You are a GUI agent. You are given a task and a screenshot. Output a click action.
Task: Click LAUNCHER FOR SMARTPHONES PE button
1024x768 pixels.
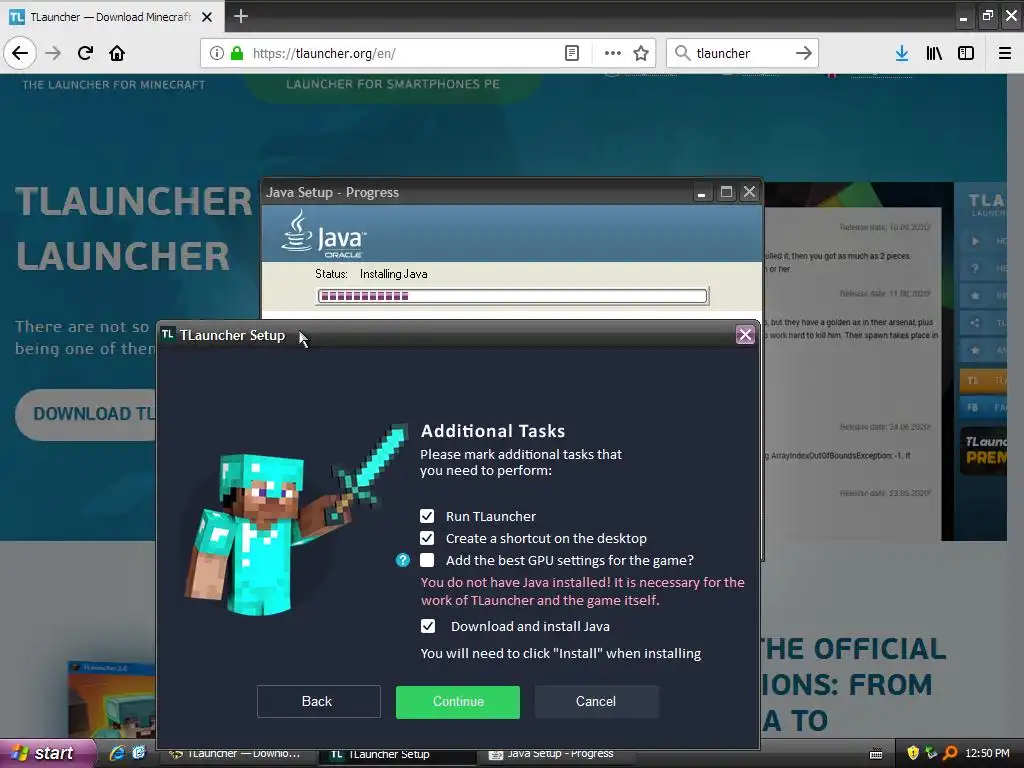[392, 84]
